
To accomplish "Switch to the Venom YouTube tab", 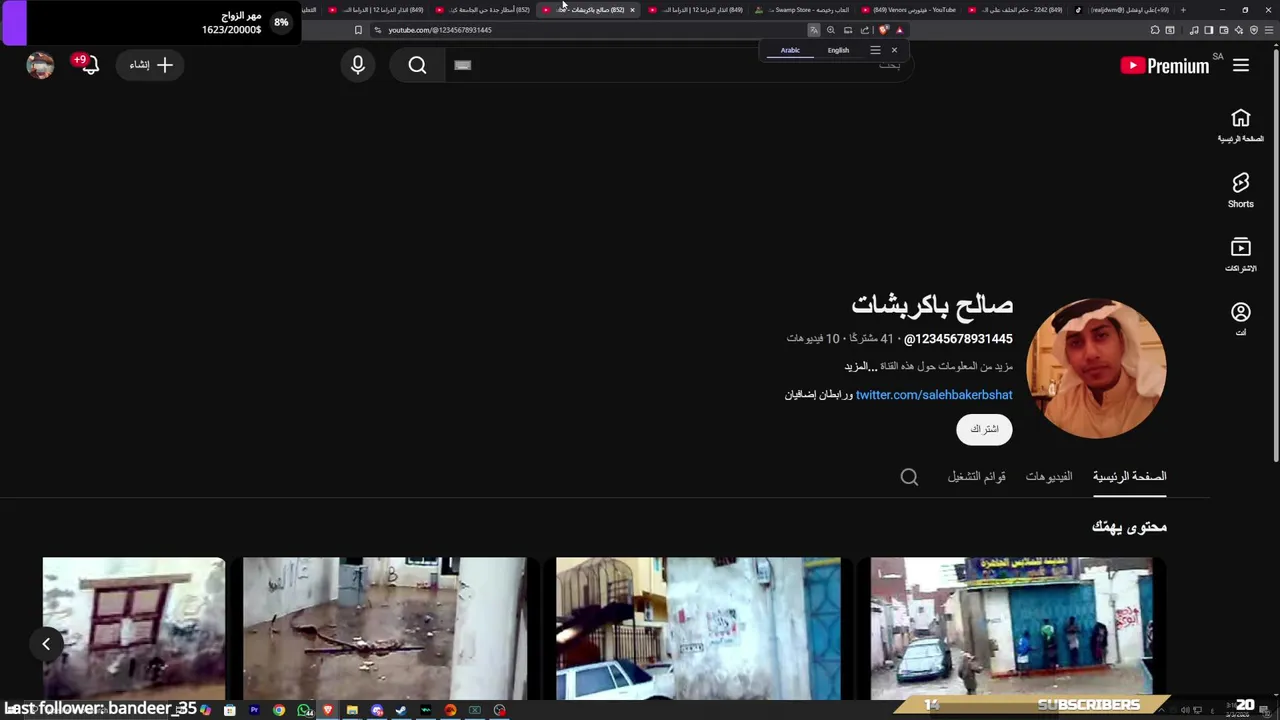I will tap(908, 10).
